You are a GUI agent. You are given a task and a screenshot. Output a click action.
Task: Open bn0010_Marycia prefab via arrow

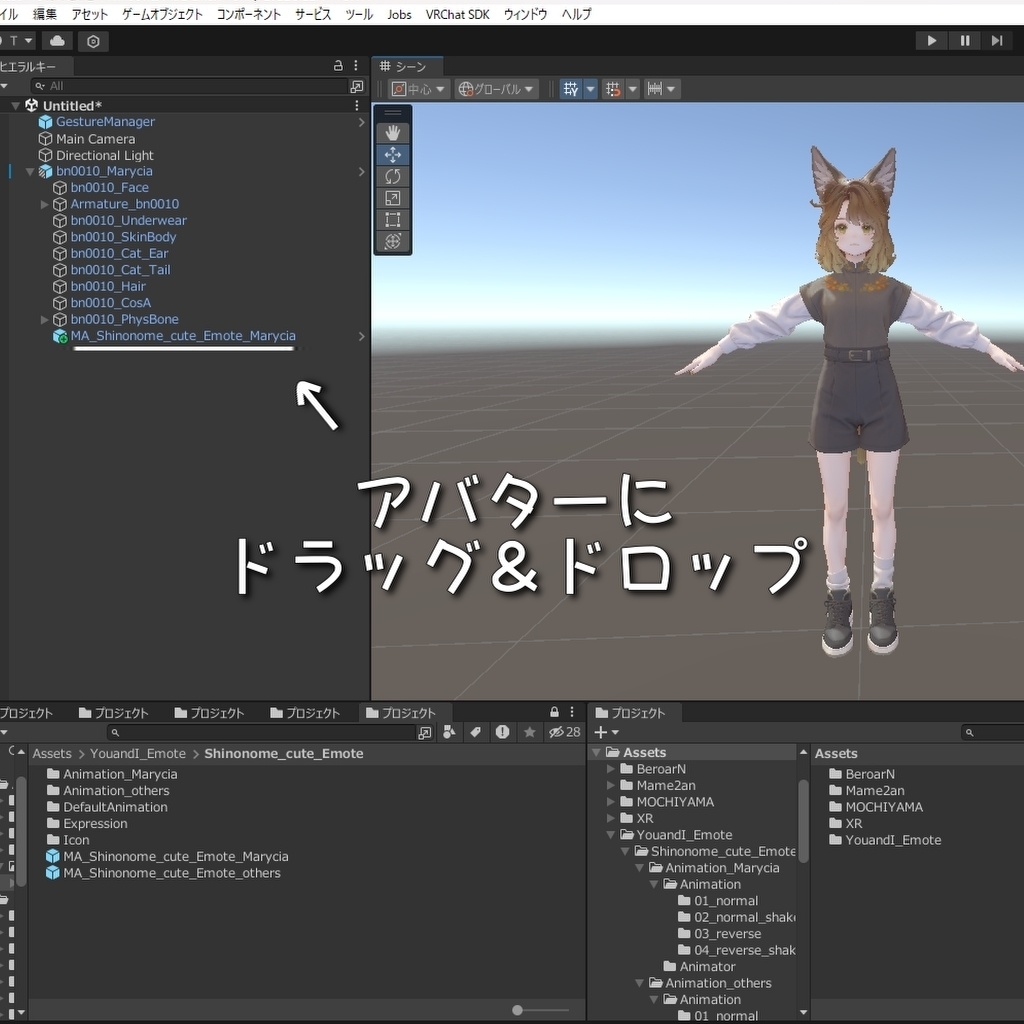coord(362,172)
